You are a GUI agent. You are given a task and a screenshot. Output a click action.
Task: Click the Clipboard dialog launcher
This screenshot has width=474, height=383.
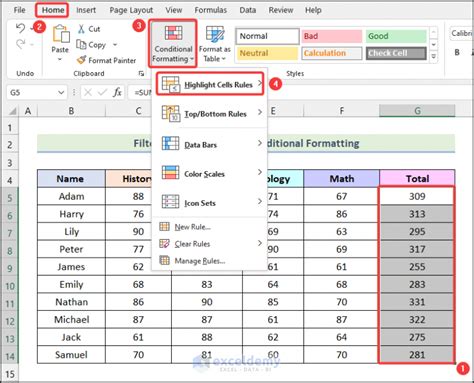pyautogui.click(x=141, y=74)
